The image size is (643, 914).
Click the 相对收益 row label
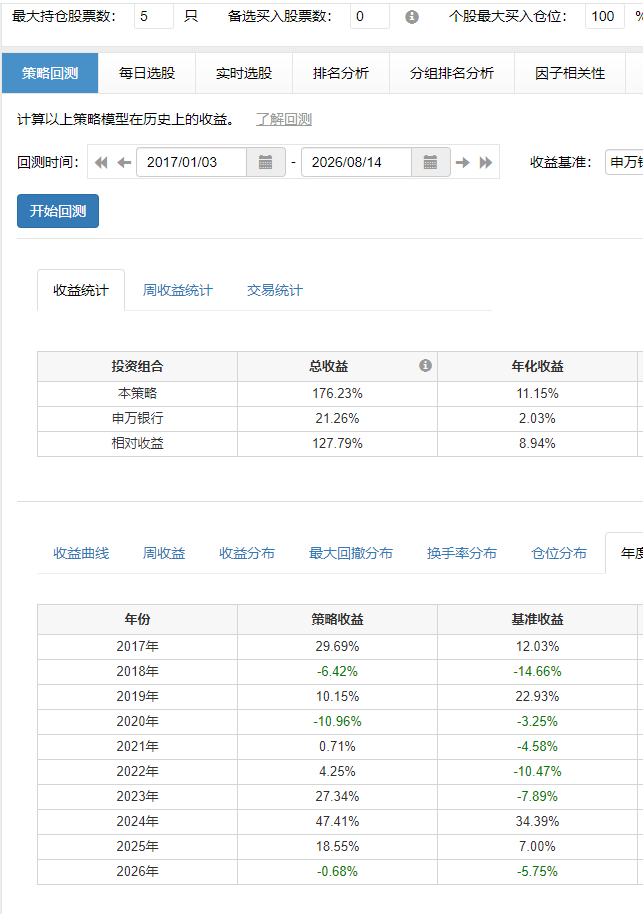pos(138,444)
